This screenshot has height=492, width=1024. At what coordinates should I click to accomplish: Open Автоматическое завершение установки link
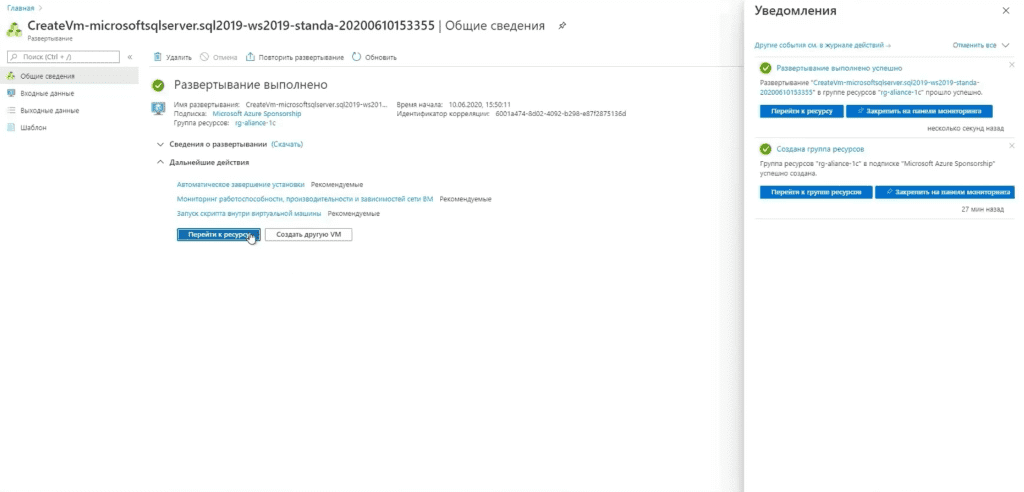pyautogui.click(x=240, y=184)
